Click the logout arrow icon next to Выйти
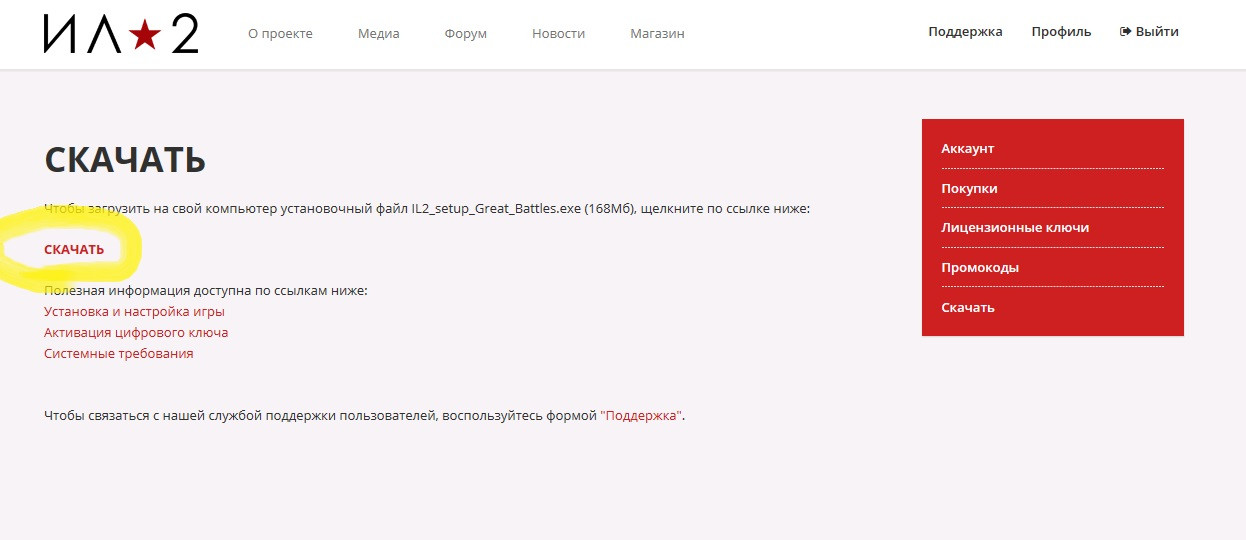The height and width of the screenshot is (540, 1246). (1125, 32)
